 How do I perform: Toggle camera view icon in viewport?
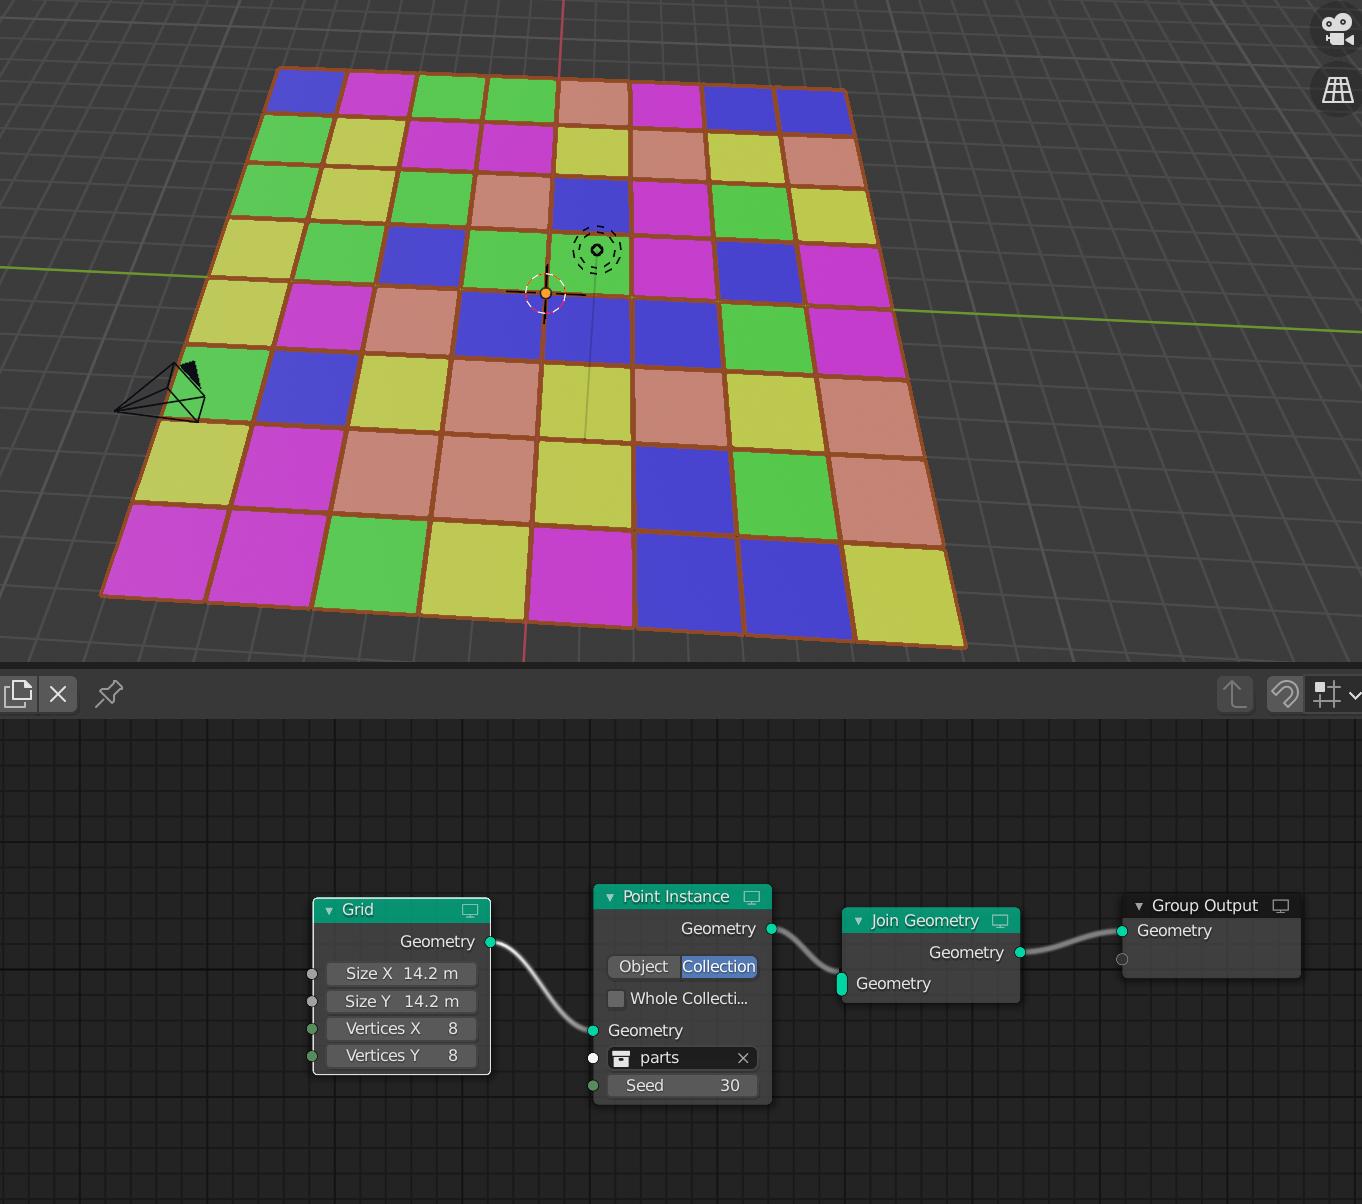click(1338, 28)
